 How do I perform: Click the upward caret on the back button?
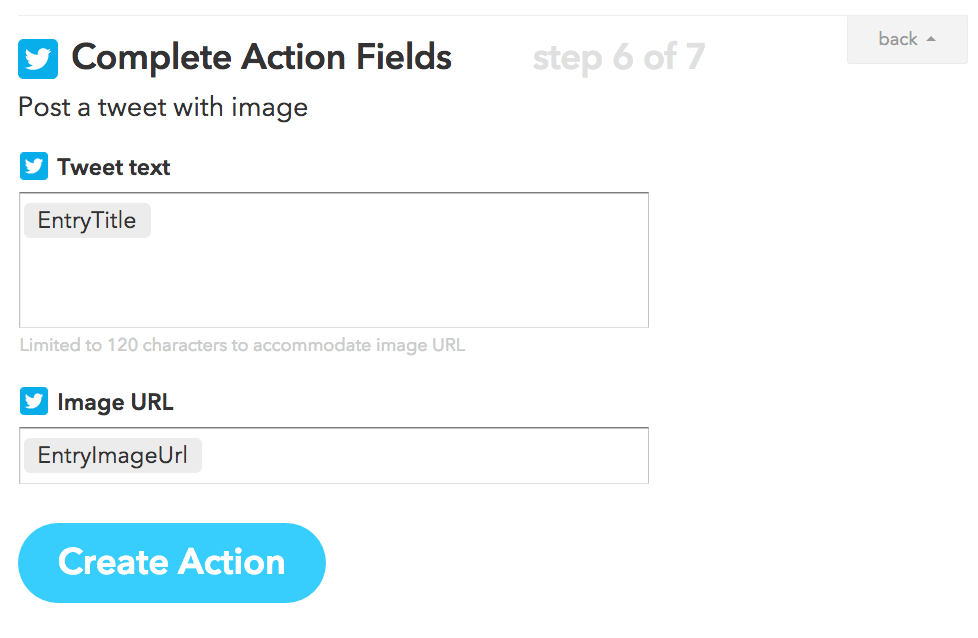[931, 39]
